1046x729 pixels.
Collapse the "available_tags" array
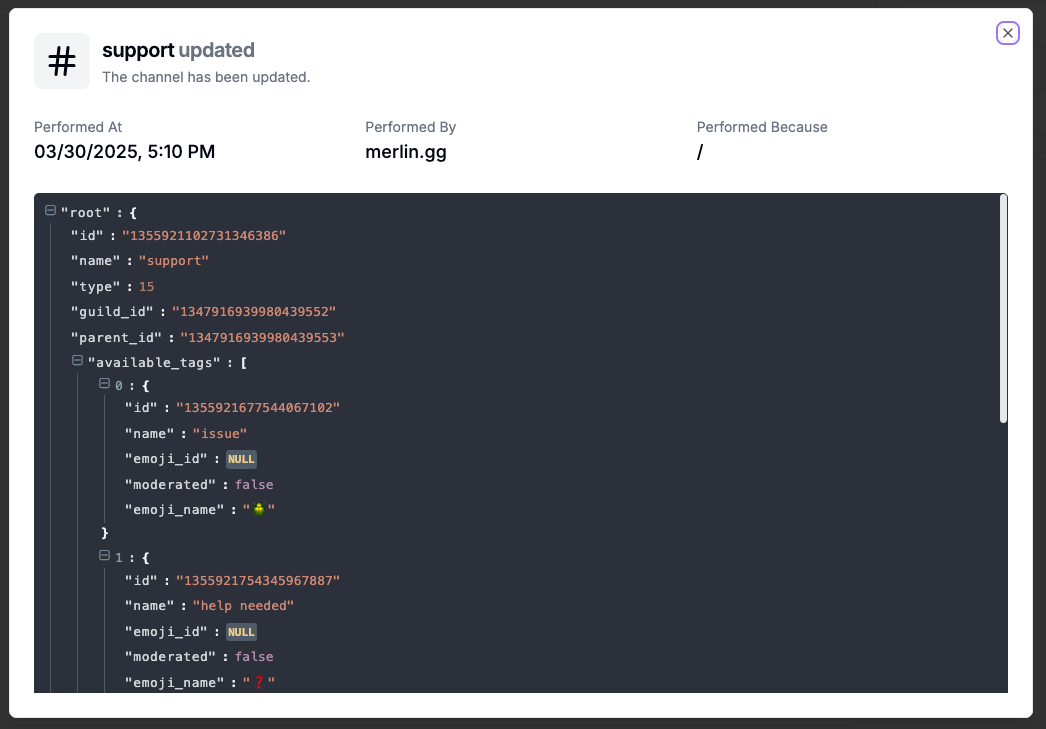77,361
